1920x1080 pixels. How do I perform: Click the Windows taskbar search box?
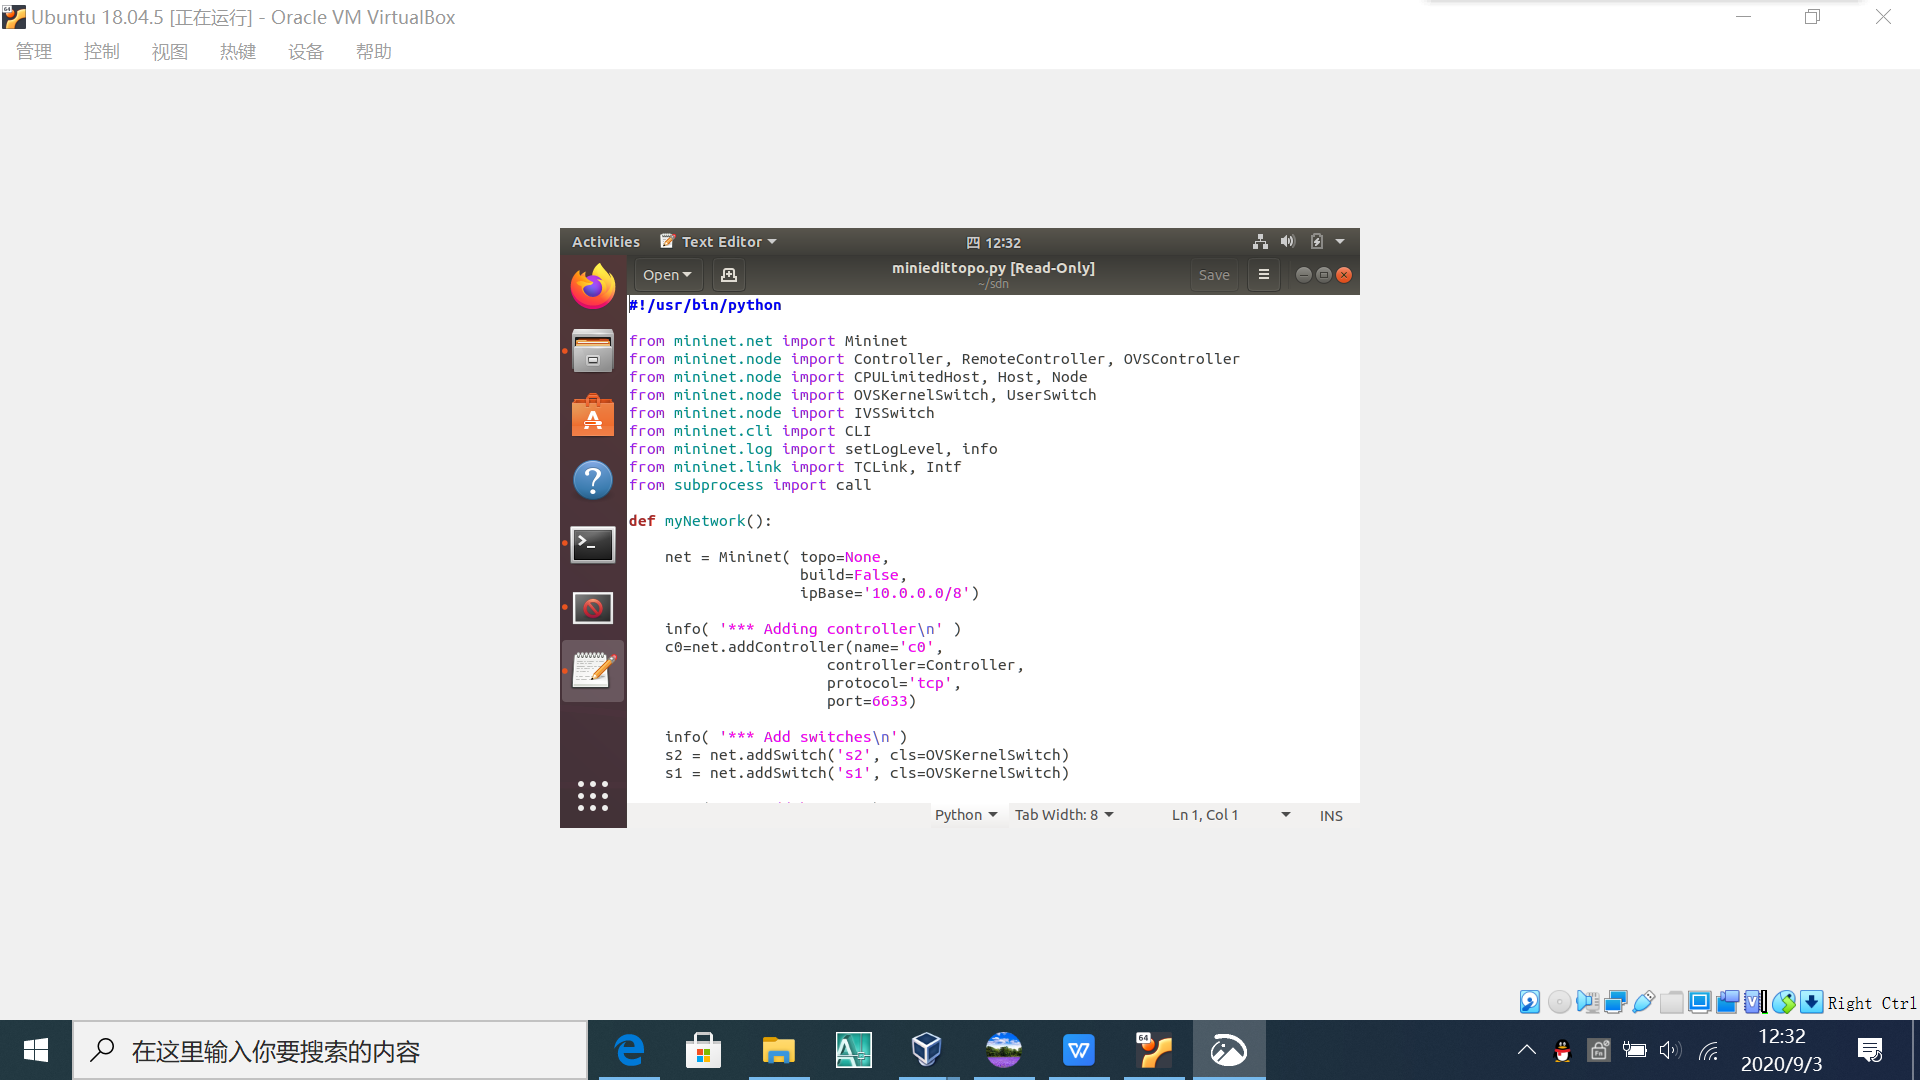point(330,1051)
